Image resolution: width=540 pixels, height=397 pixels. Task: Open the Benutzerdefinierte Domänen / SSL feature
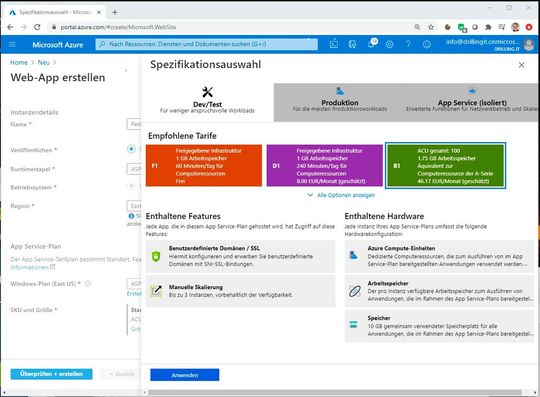point(240,256)
